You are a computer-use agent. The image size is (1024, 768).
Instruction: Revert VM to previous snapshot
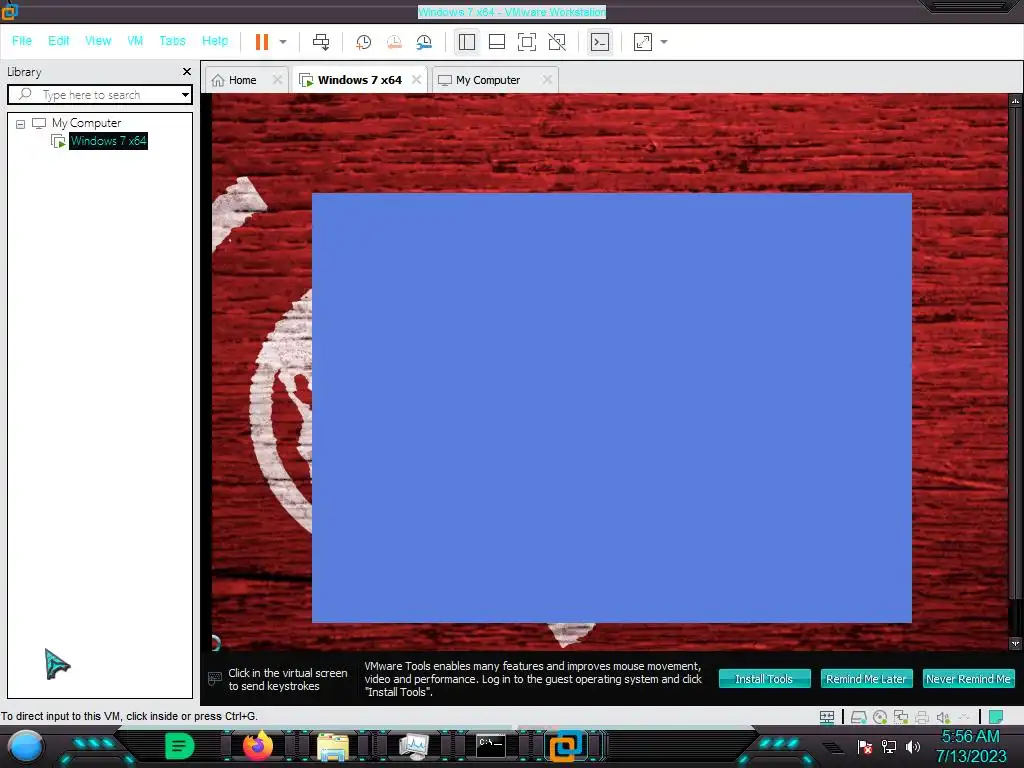(394, 42)
